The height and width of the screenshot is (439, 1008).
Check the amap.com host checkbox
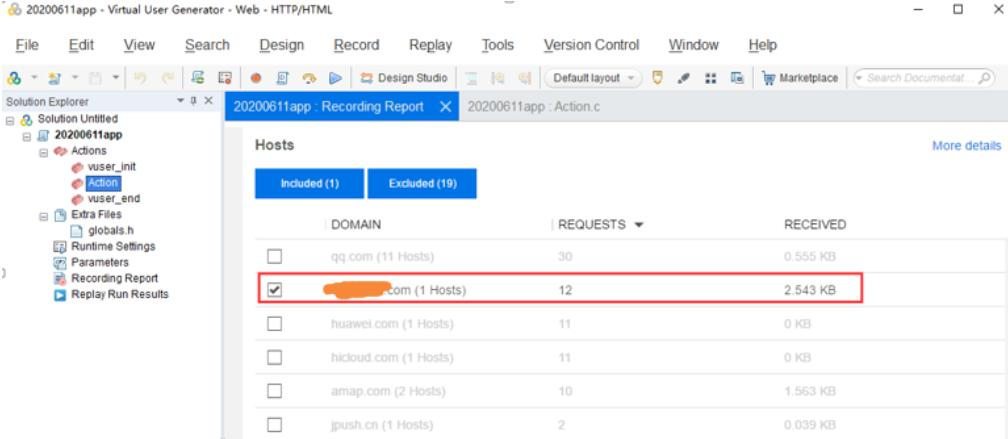pyautogui.click(x=274, y=391)
